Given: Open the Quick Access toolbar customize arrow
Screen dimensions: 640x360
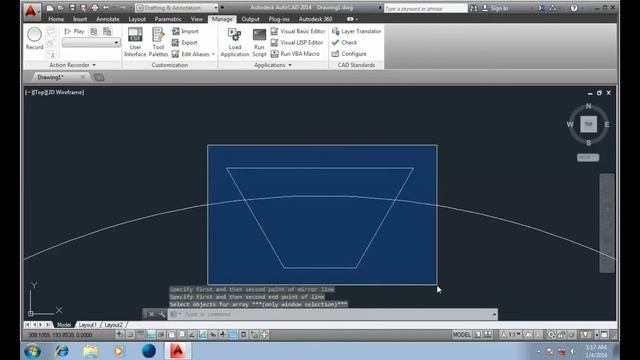Looking at the screenshot, I should tap(222, 8).
